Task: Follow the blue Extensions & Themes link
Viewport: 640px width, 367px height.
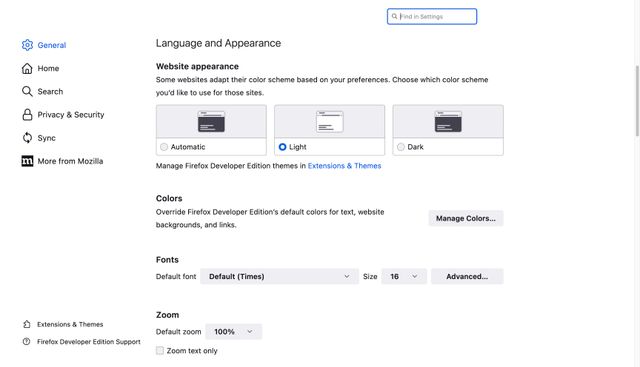Action: (344, 166)
